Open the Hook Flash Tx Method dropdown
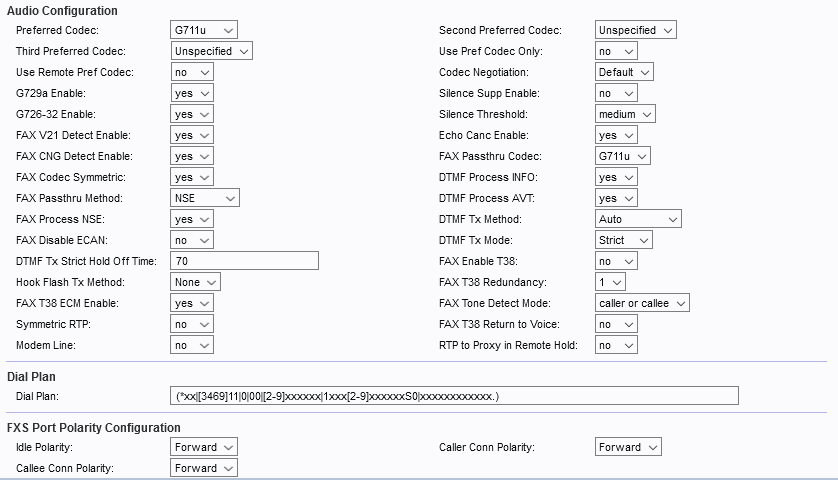The image size is (838, 480). coord(195,282)
